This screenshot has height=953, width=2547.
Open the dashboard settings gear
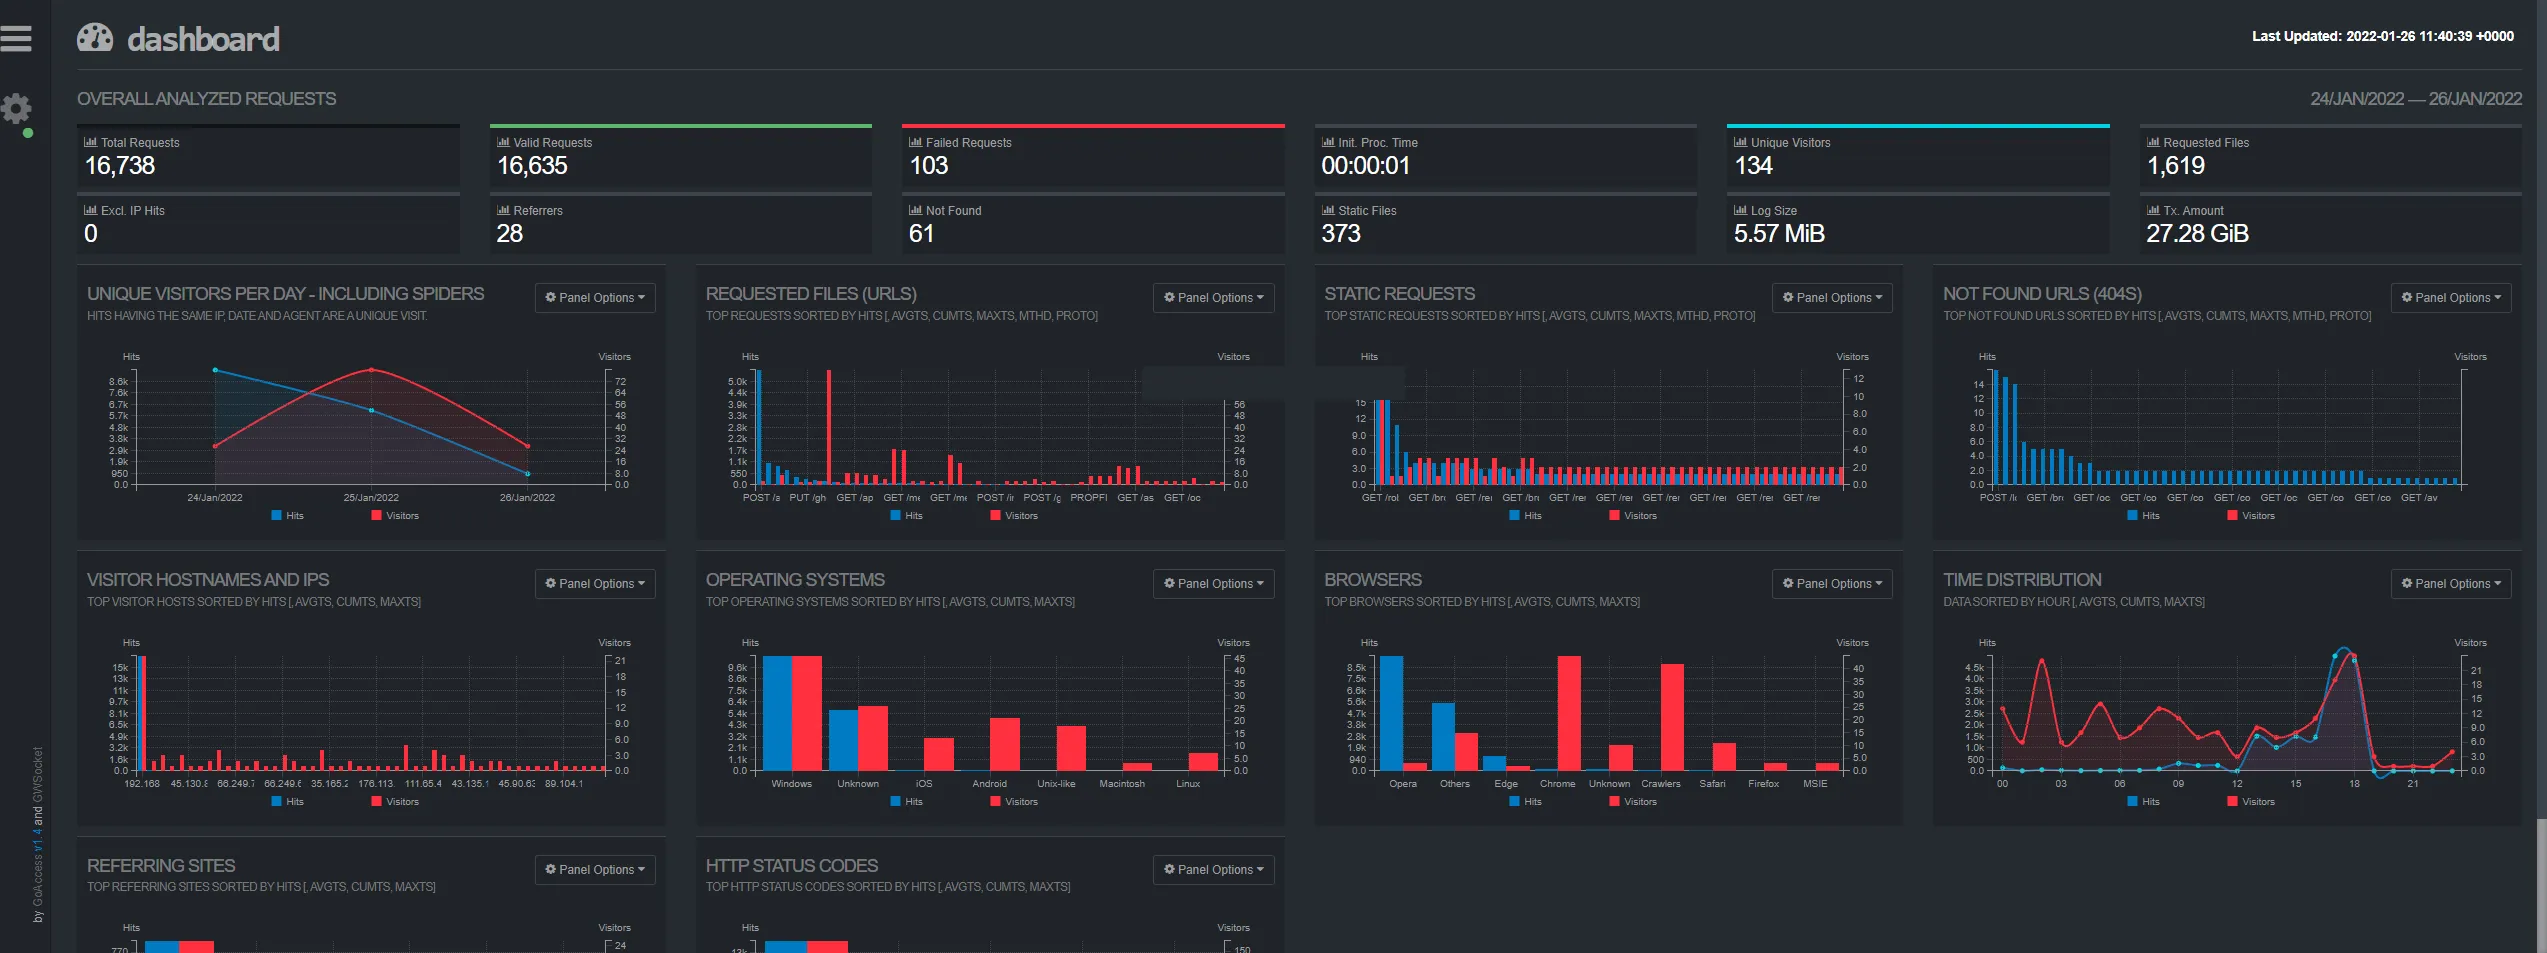point(16,110)
